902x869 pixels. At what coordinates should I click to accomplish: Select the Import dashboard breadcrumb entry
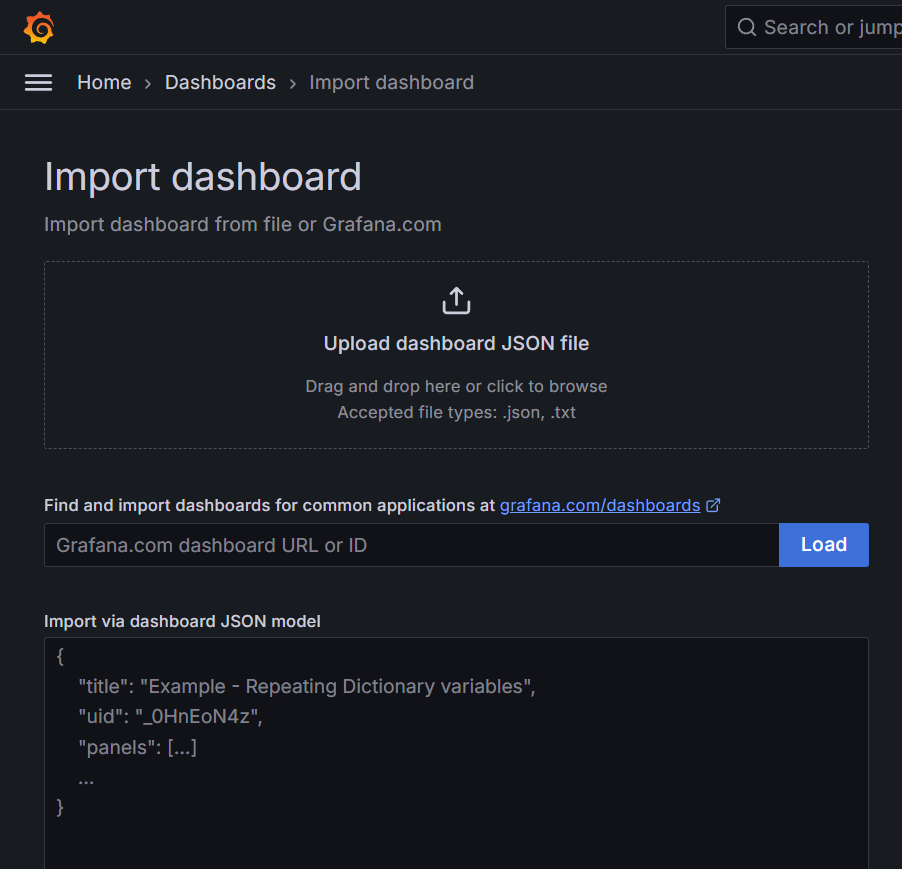(x=391, y=82)
